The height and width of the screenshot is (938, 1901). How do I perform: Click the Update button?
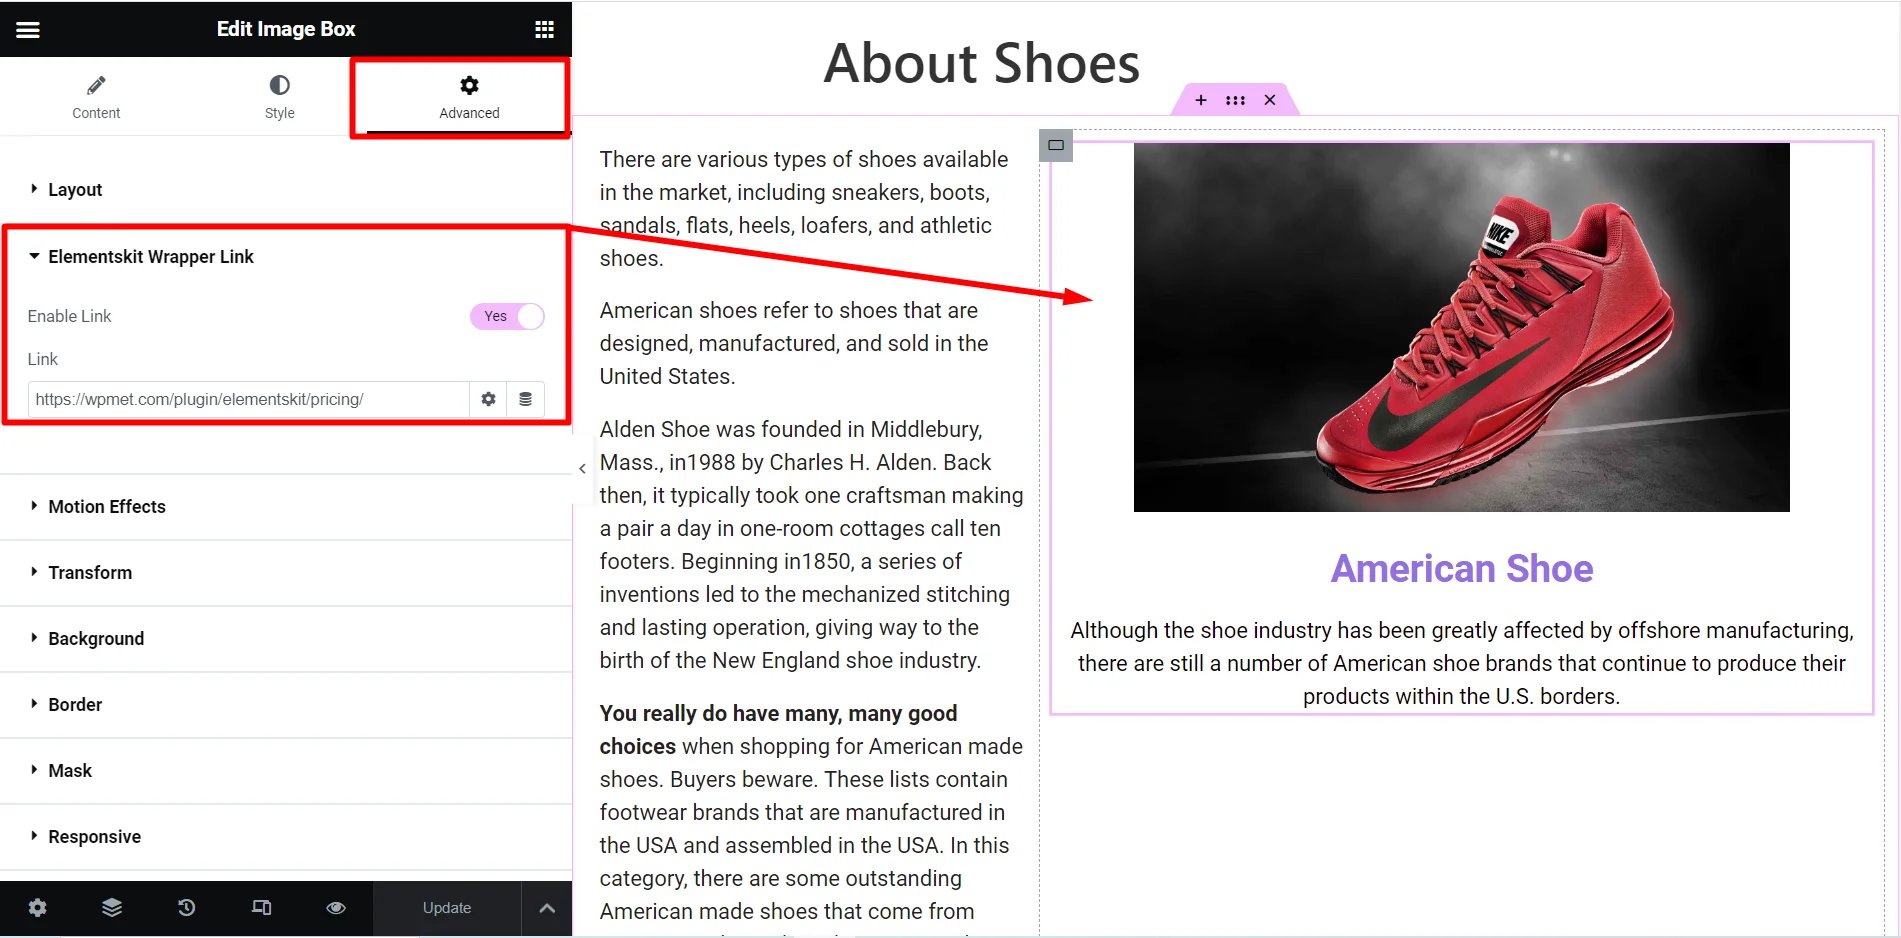[446, 908]
